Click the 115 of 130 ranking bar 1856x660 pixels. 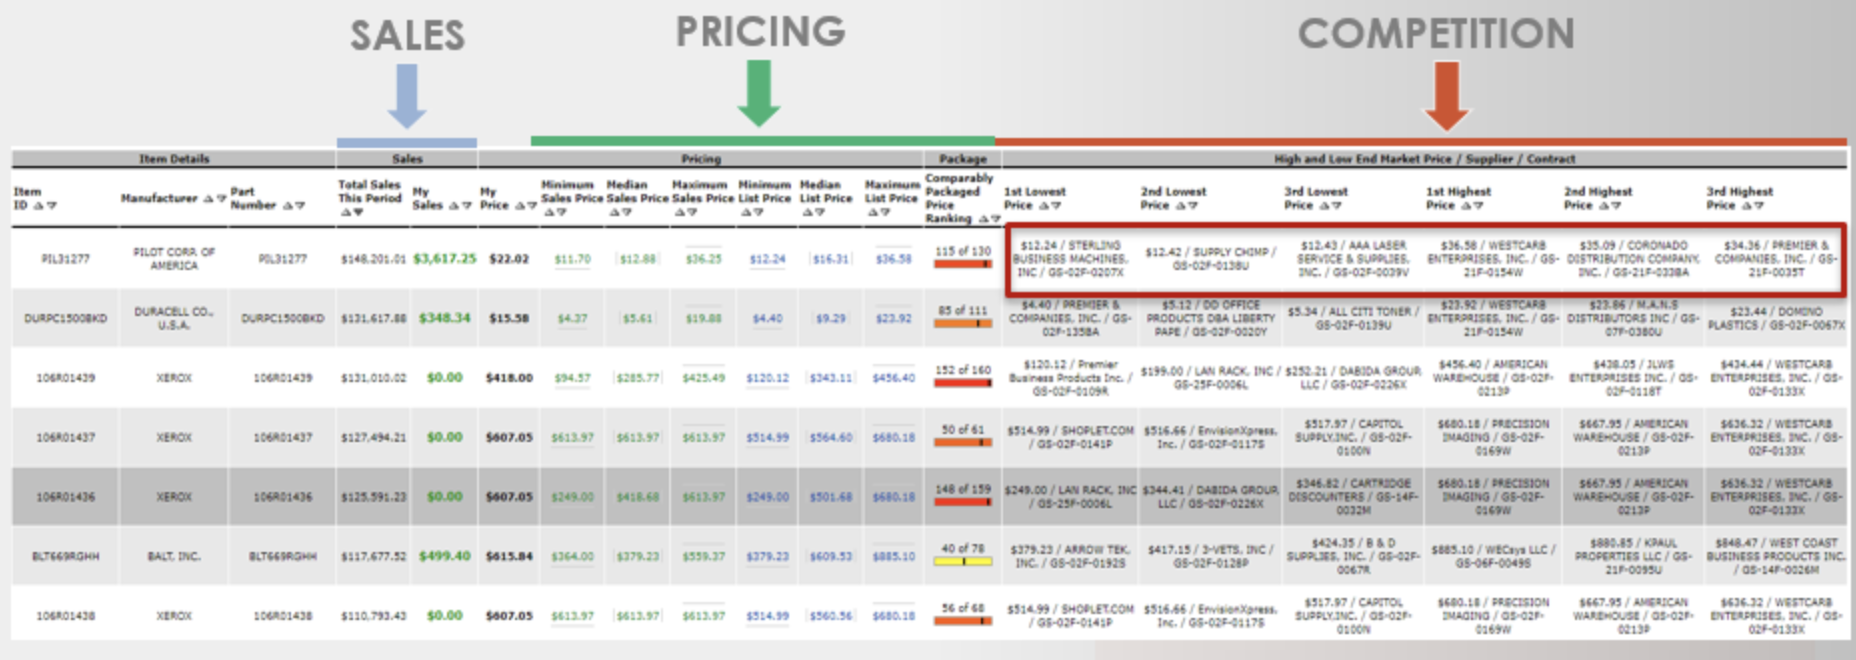963,265
